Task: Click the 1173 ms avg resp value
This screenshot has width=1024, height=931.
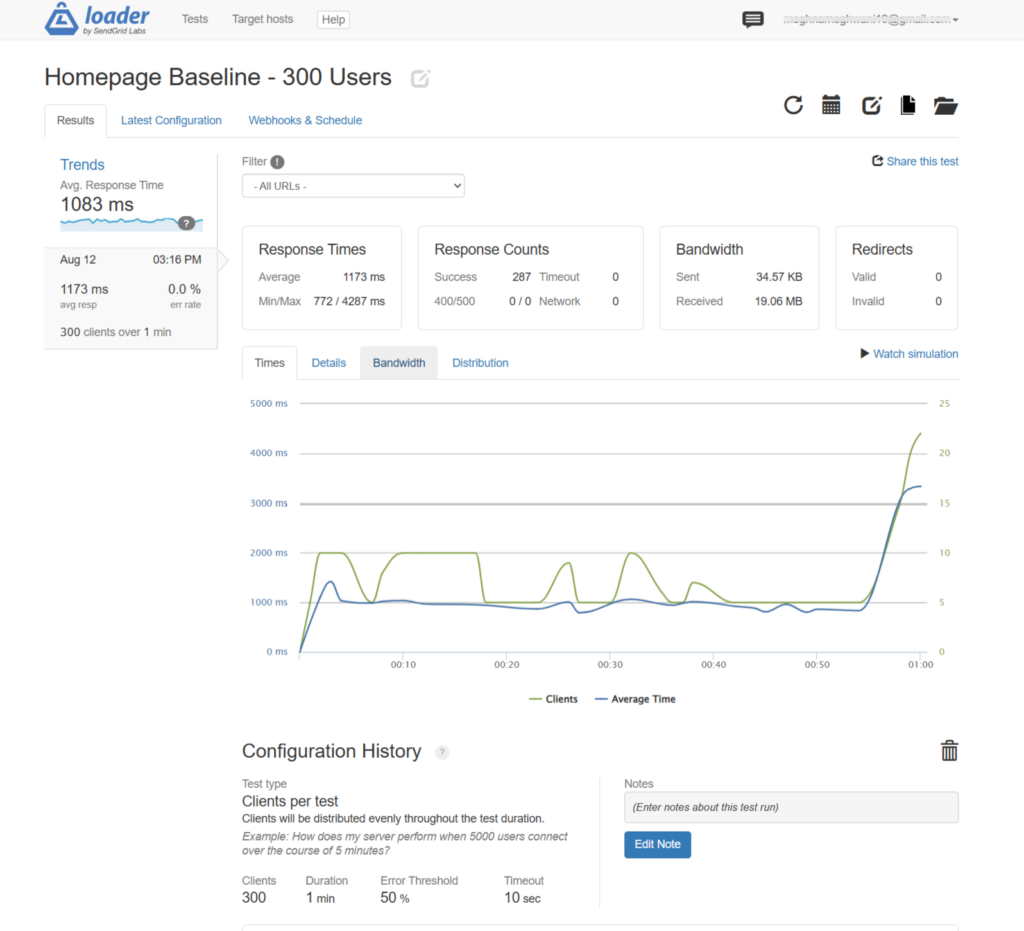Action: point(84,289)
